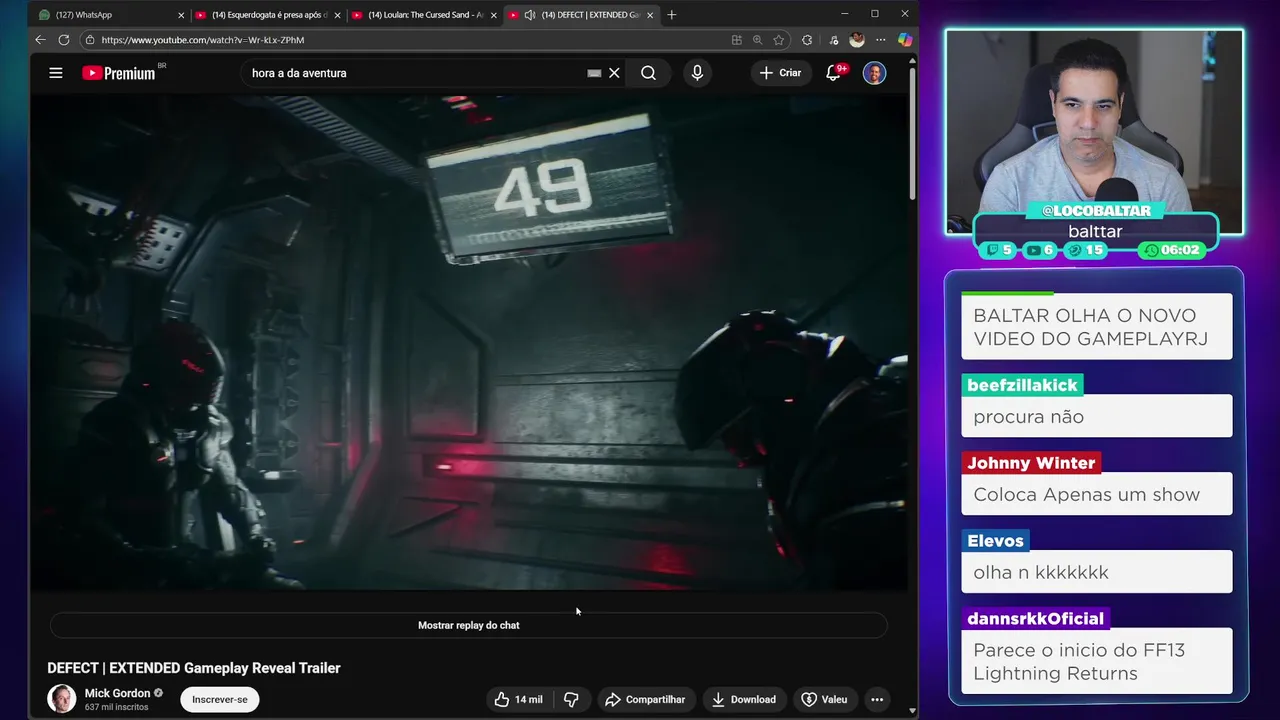Screen dimensions: 1280x720
Task: Close the WhatsApp tab
Action: 181,15
